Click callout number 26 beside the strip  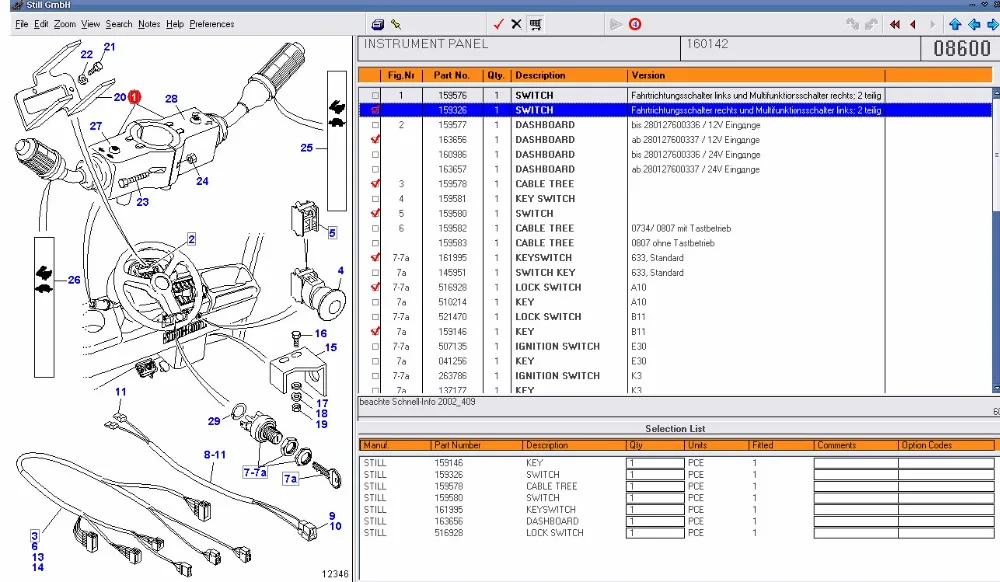[x=74, y=280]
